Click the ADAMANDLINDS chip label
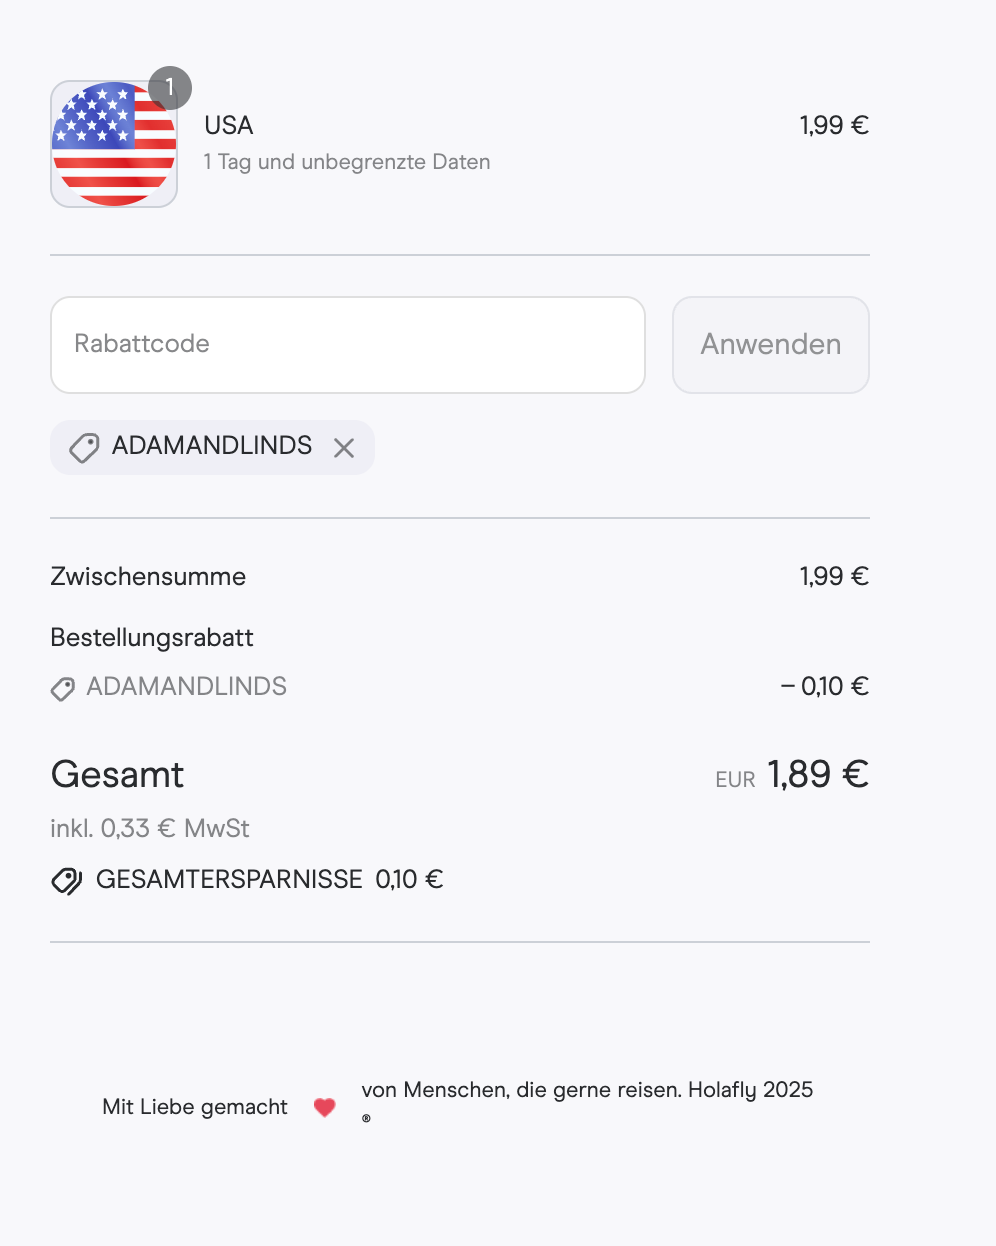Image resolution: width=996 pixels, height=1246 pixels. [x=212, y=446]
